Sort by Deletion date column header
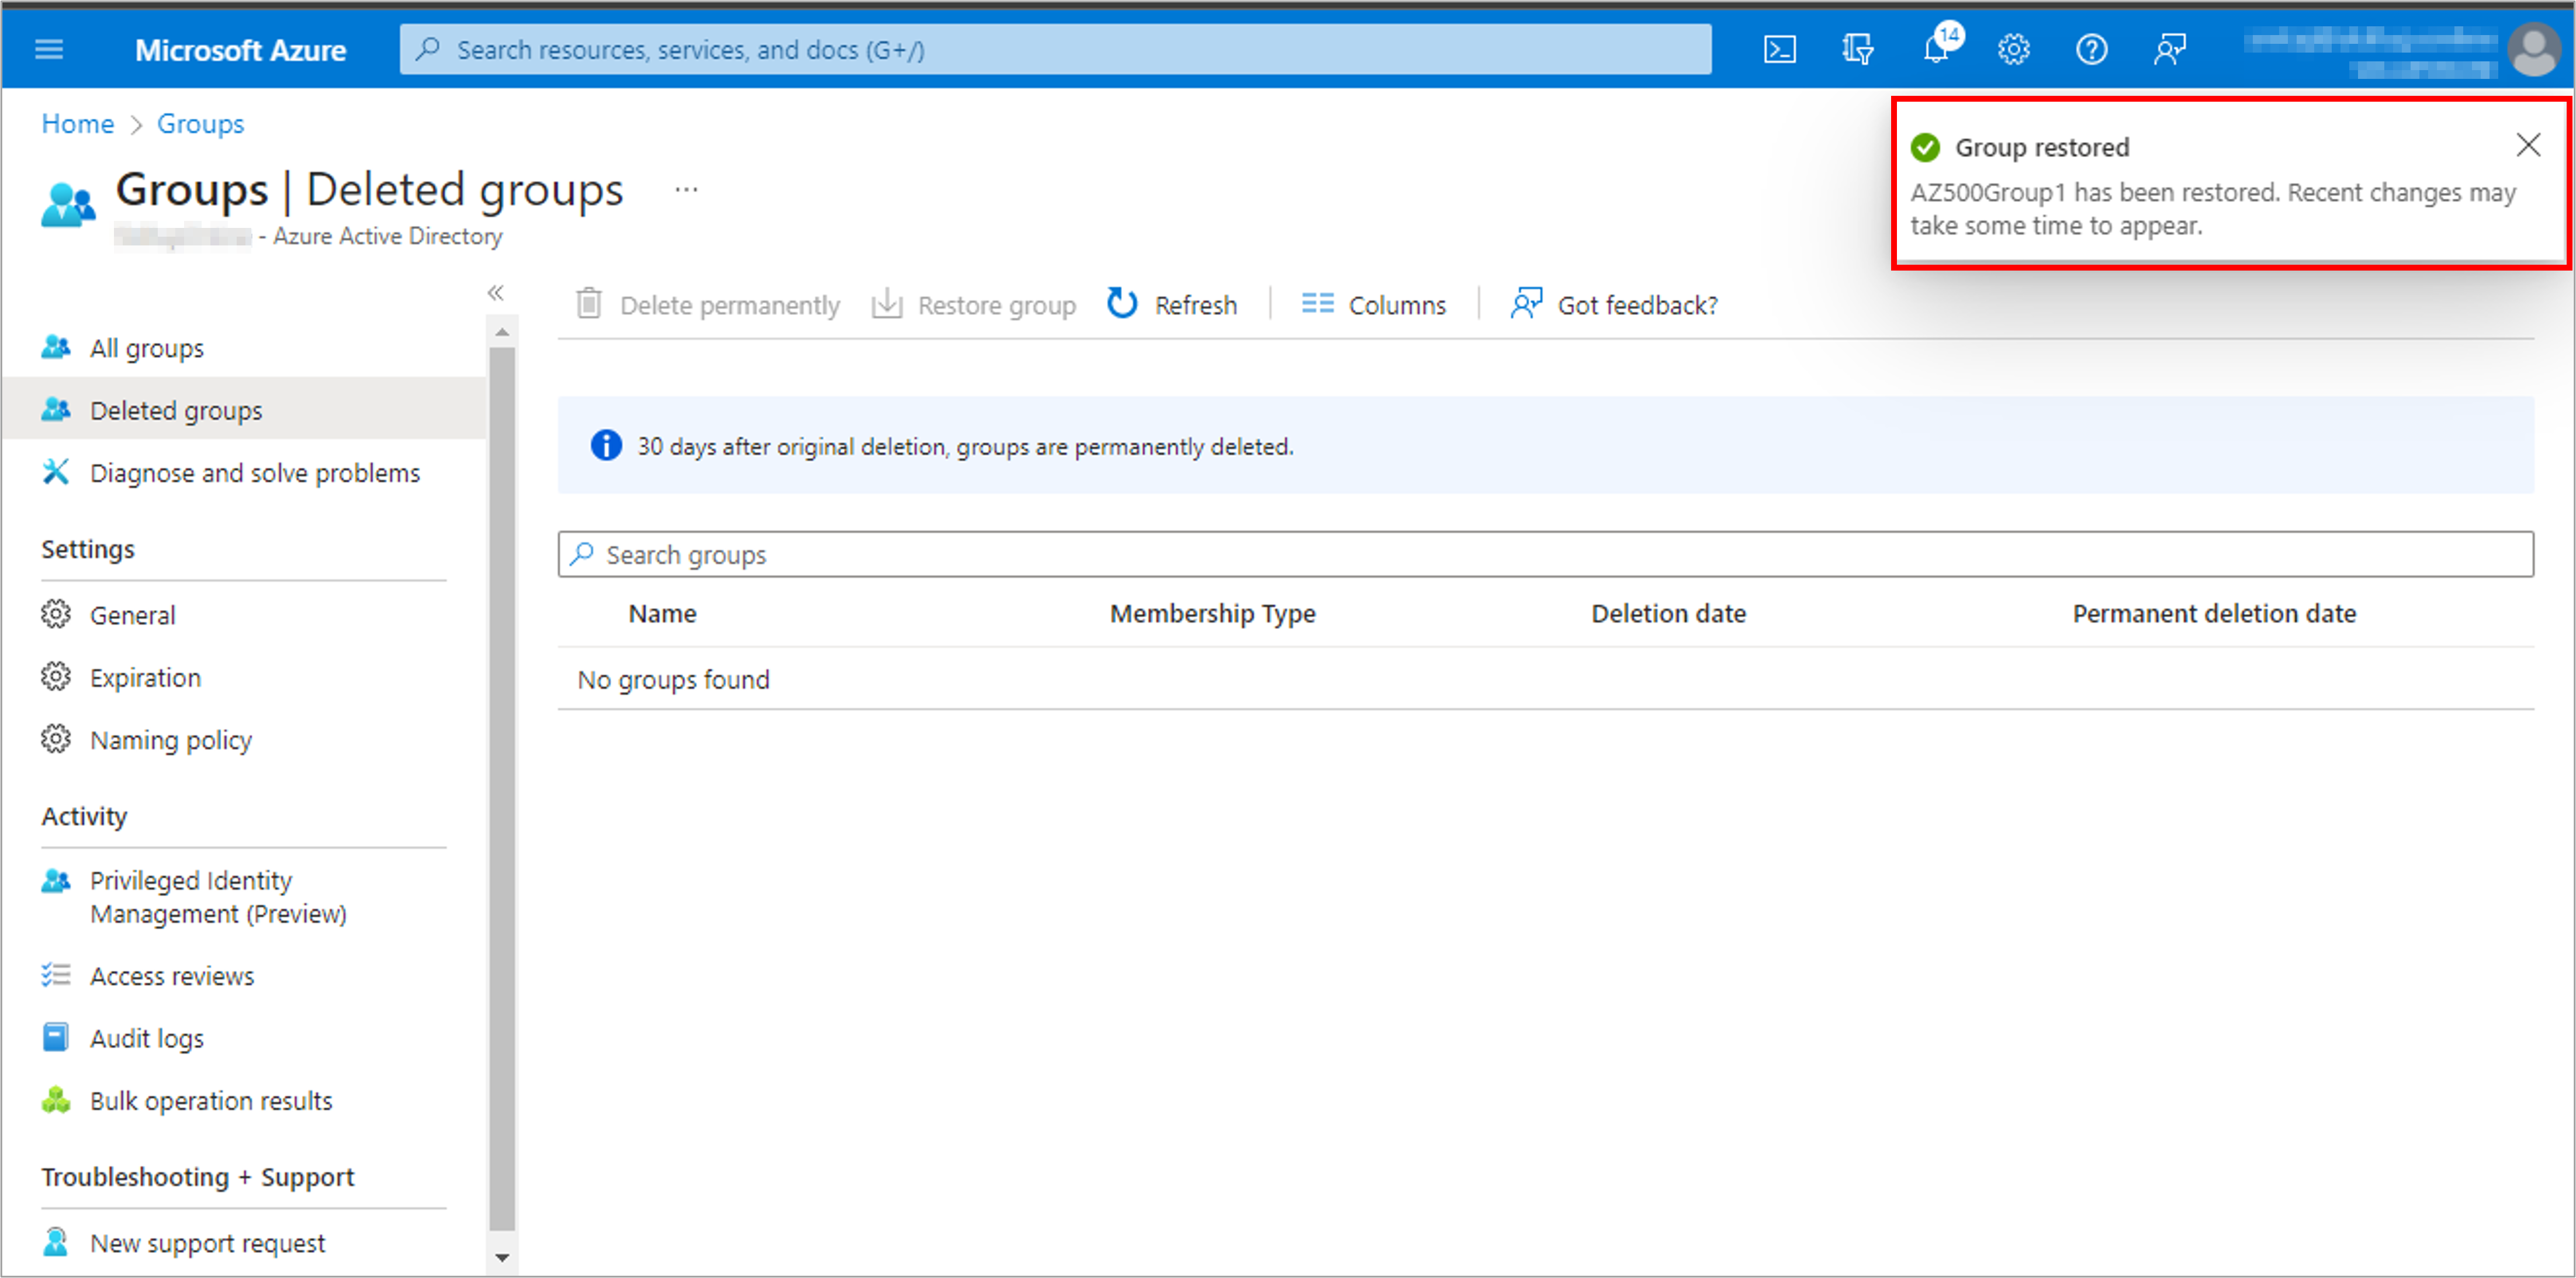Viewport: 2576px width, 1278px height. (x=1668, y=613)
